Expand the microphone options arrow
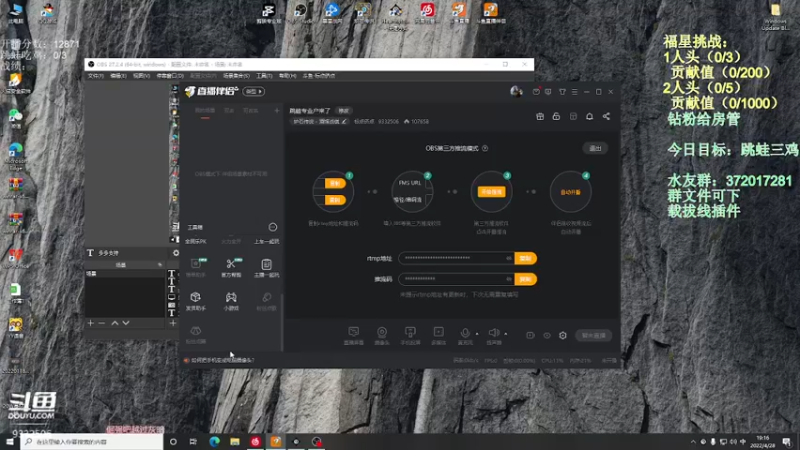 (477, 334)
